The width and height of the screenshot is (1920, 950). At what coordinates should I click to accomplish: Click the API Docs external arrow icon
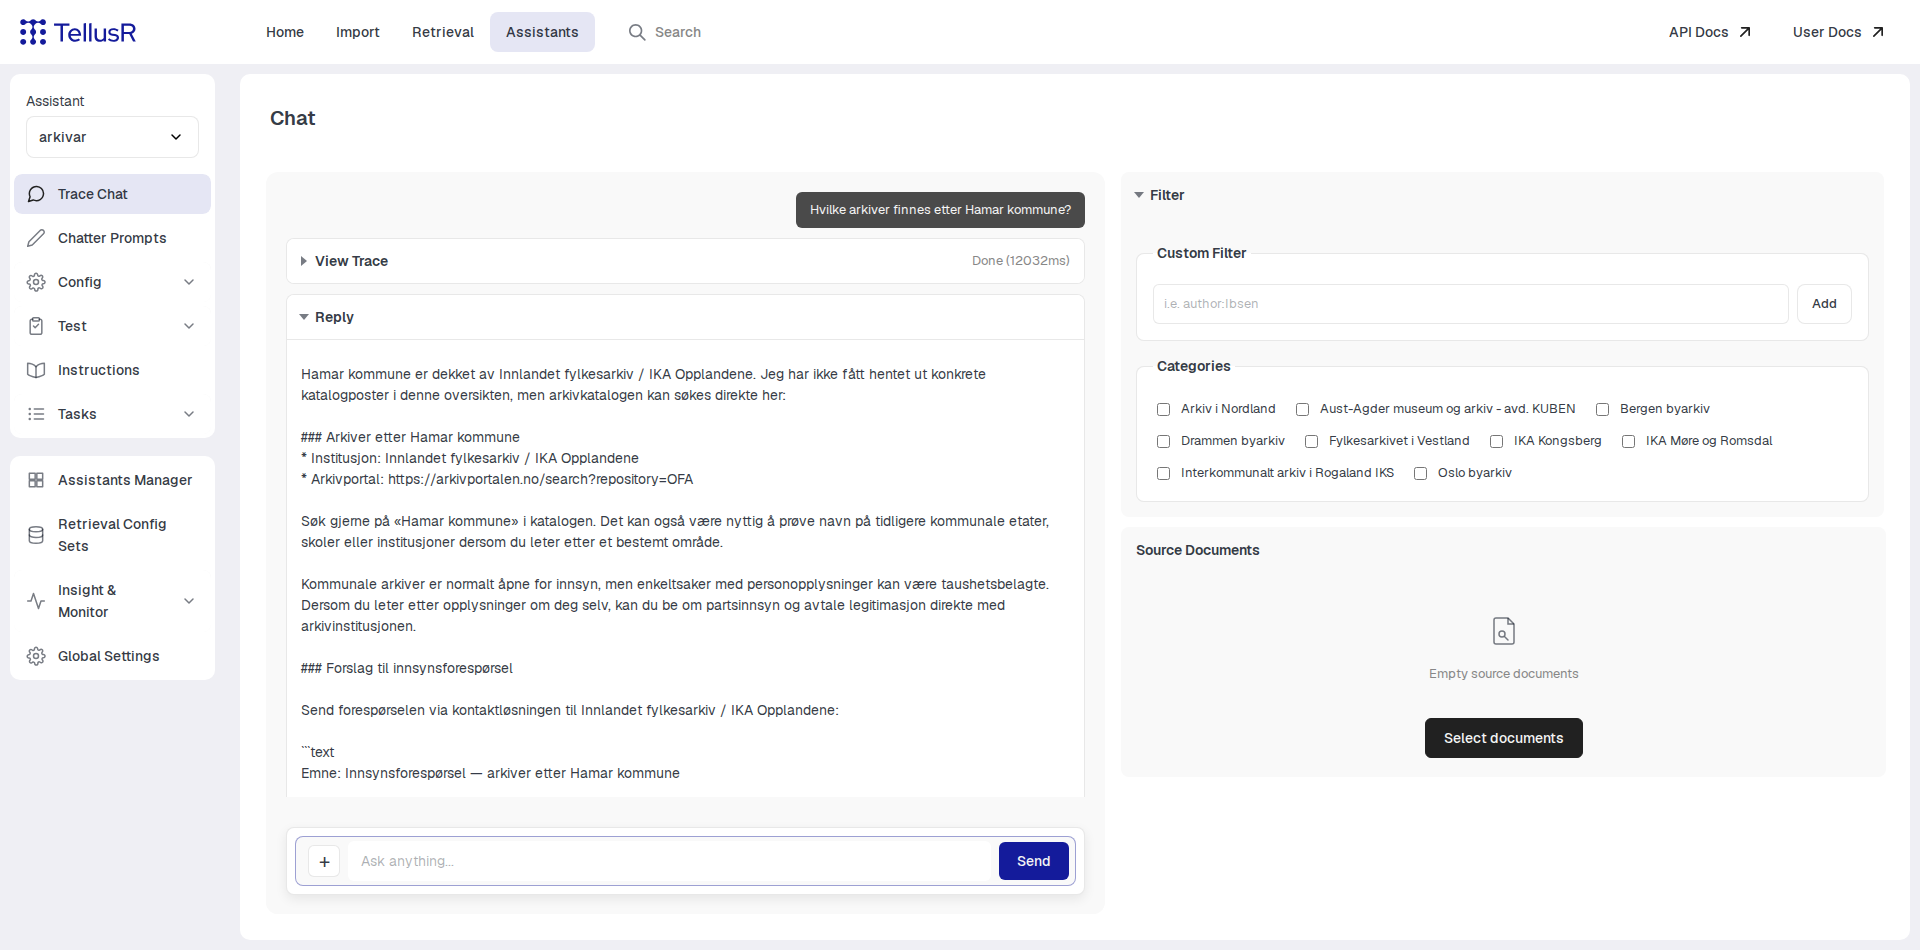pyautogui.click(x=1745, y=32)
